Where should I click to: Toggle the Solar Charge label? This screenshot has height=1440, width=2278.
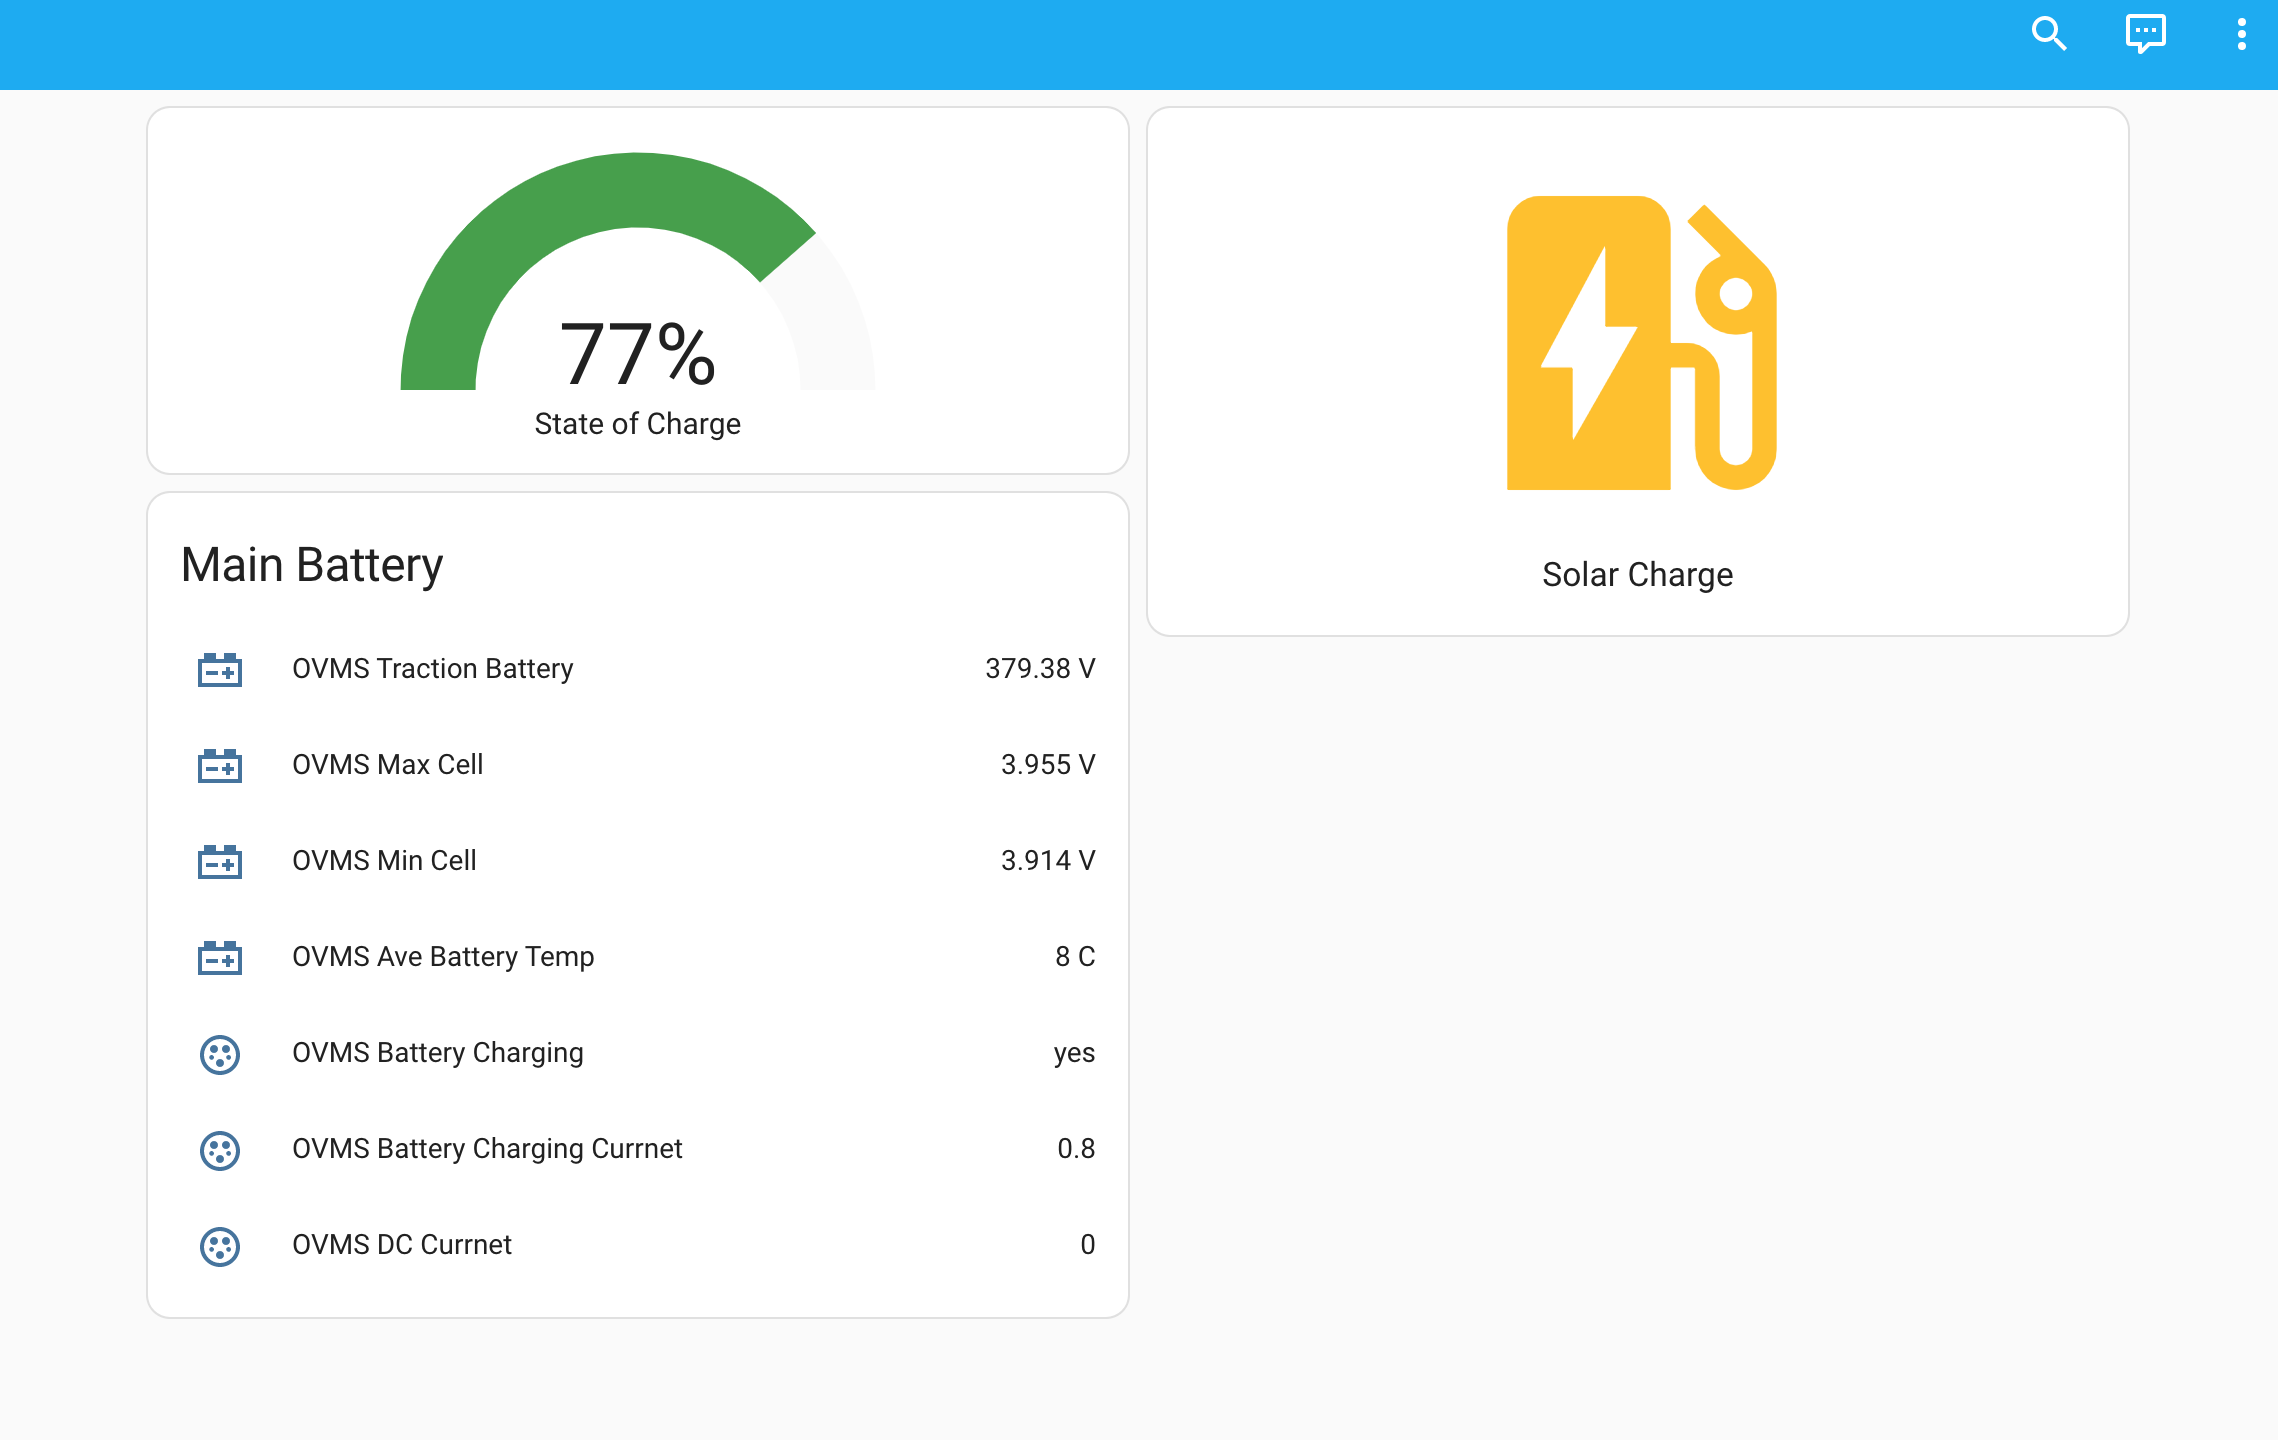pyautogui.click(x=1637, y=575)
